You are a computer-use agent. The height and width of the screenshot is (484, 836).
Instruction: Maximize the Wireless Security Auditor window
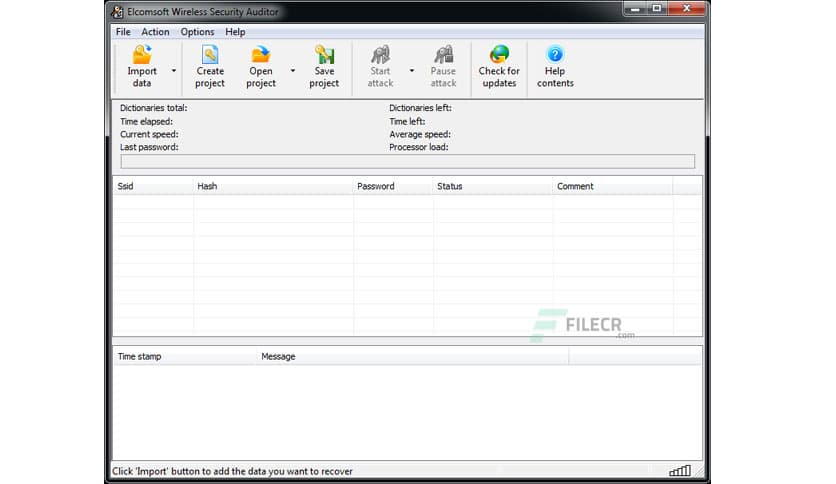(x=657, y=9)
